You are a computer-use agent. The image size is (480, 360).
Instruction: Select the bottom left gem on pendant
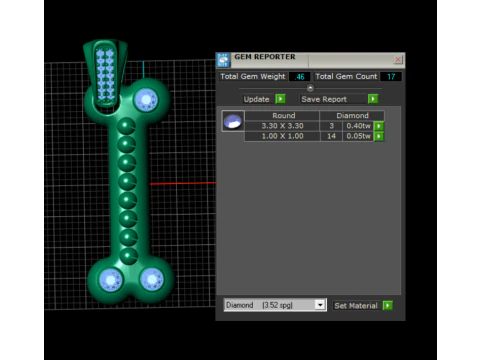point(111,280)
